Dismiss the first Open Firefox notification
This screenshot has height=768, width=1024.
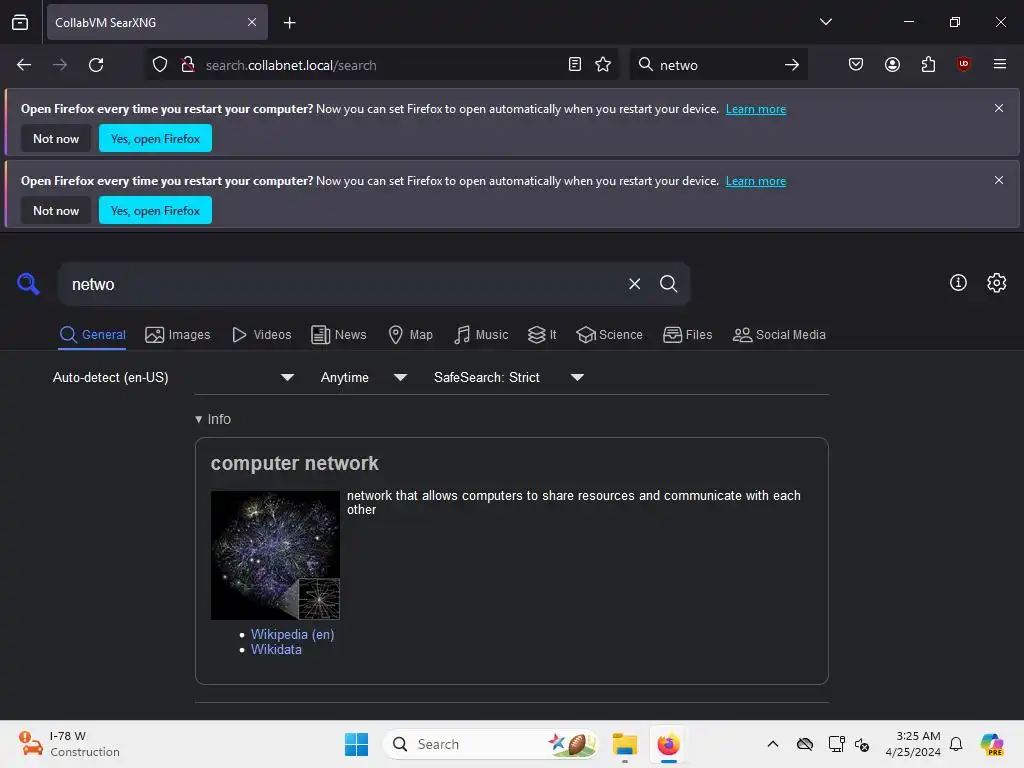click(x=999, y=108)
